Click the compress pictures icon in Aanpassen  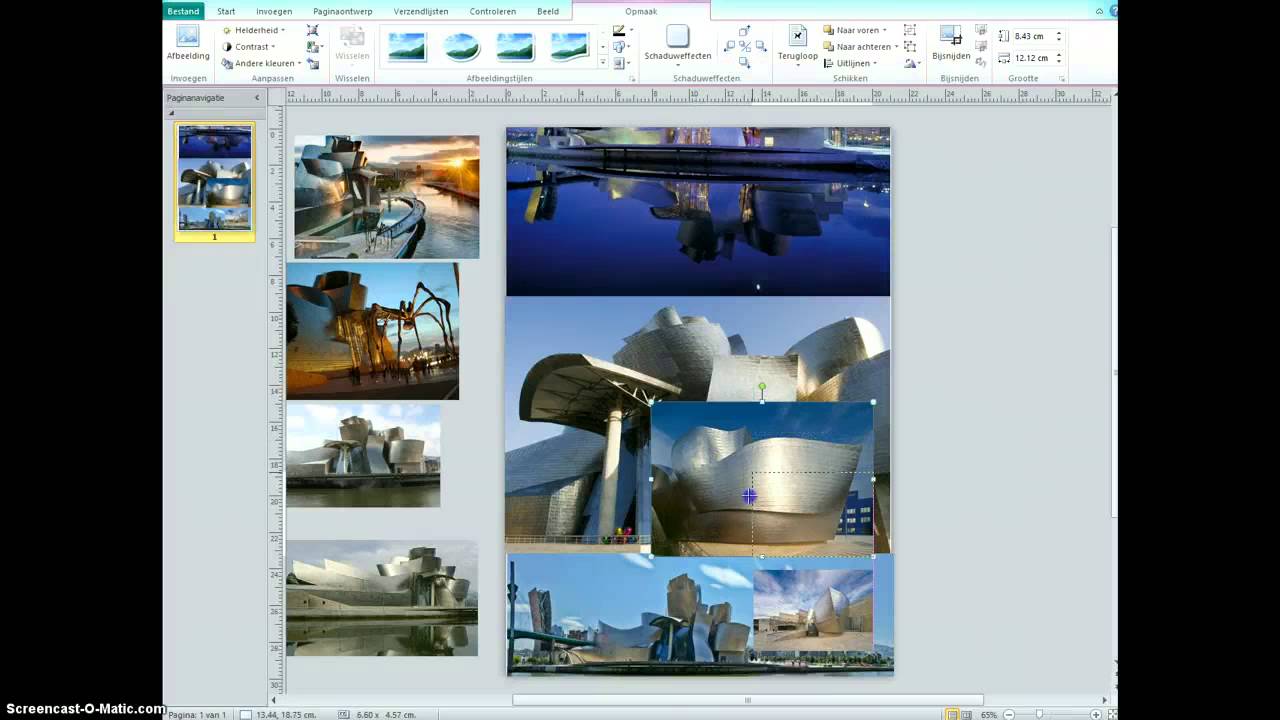point(313,30)
